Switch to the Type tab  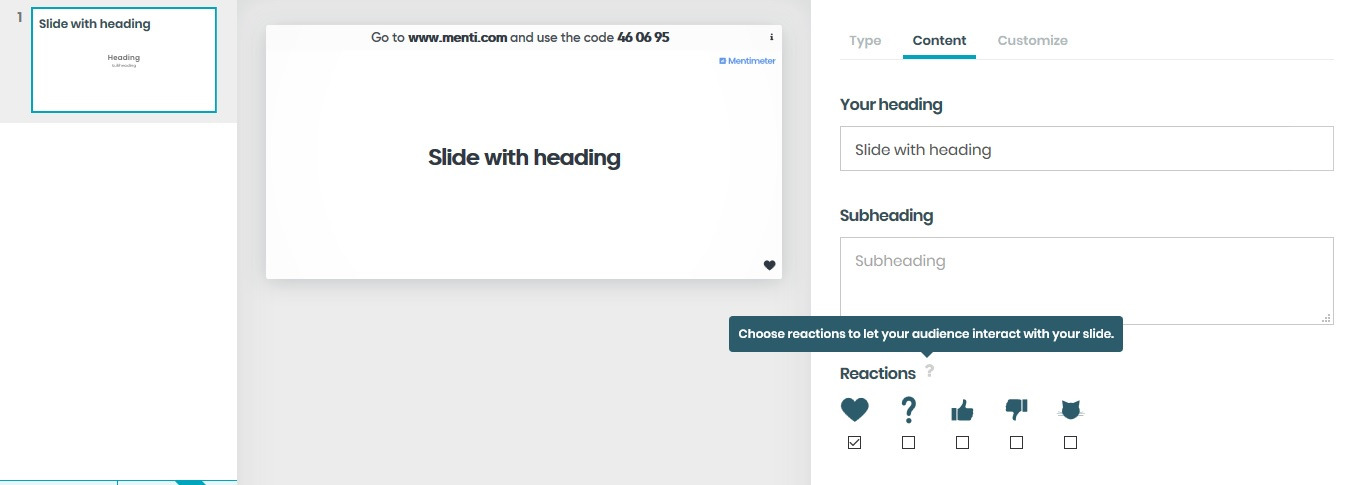865,41
